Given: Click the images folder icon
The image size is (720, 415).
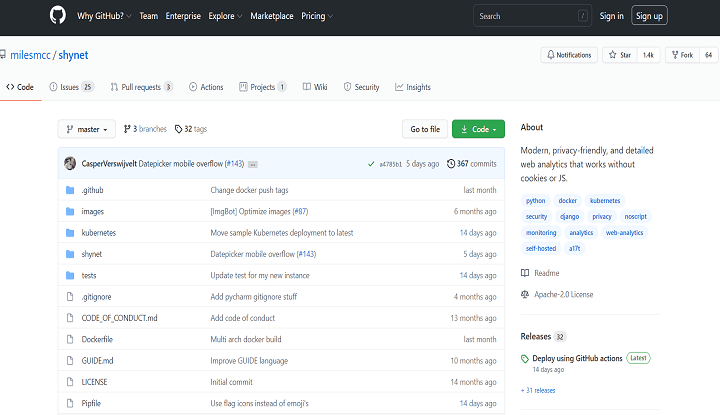Looking at the screenshot, I should tap(70, 211).
